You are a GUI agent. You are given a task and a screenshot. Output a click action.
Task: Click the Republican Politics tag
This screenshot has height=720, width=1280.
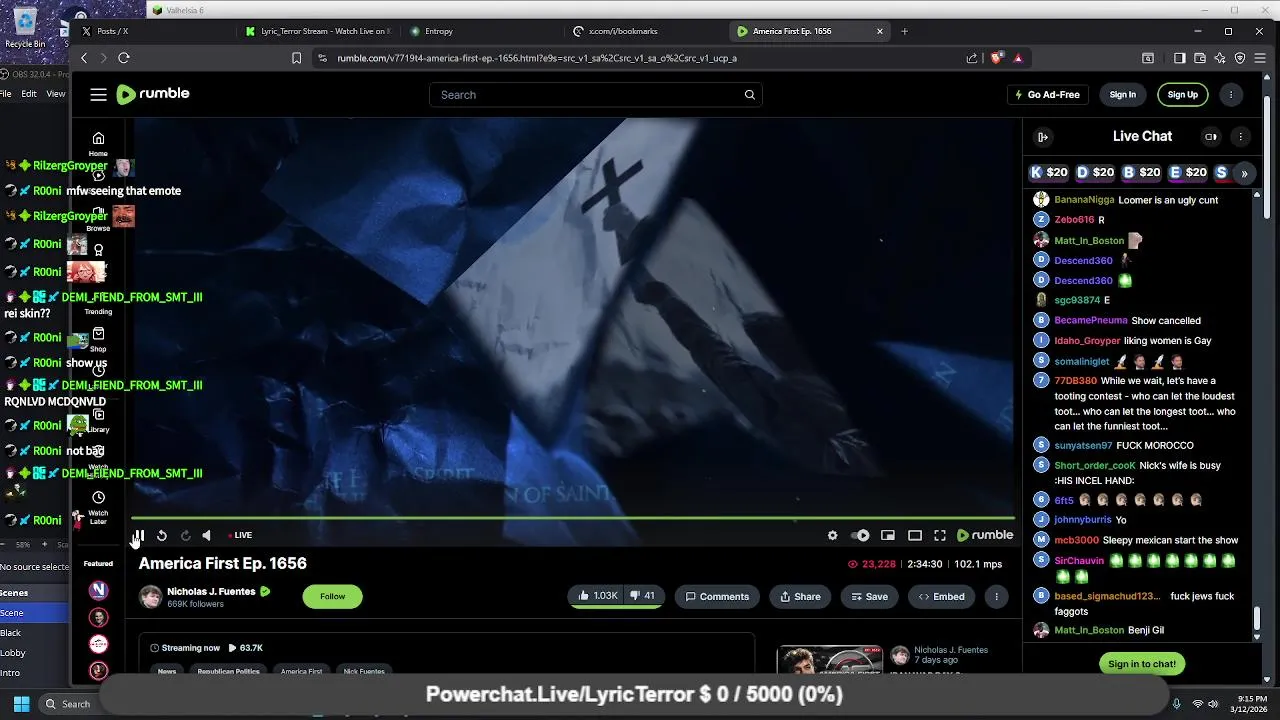pyautogui.click(x=228, y=671)
